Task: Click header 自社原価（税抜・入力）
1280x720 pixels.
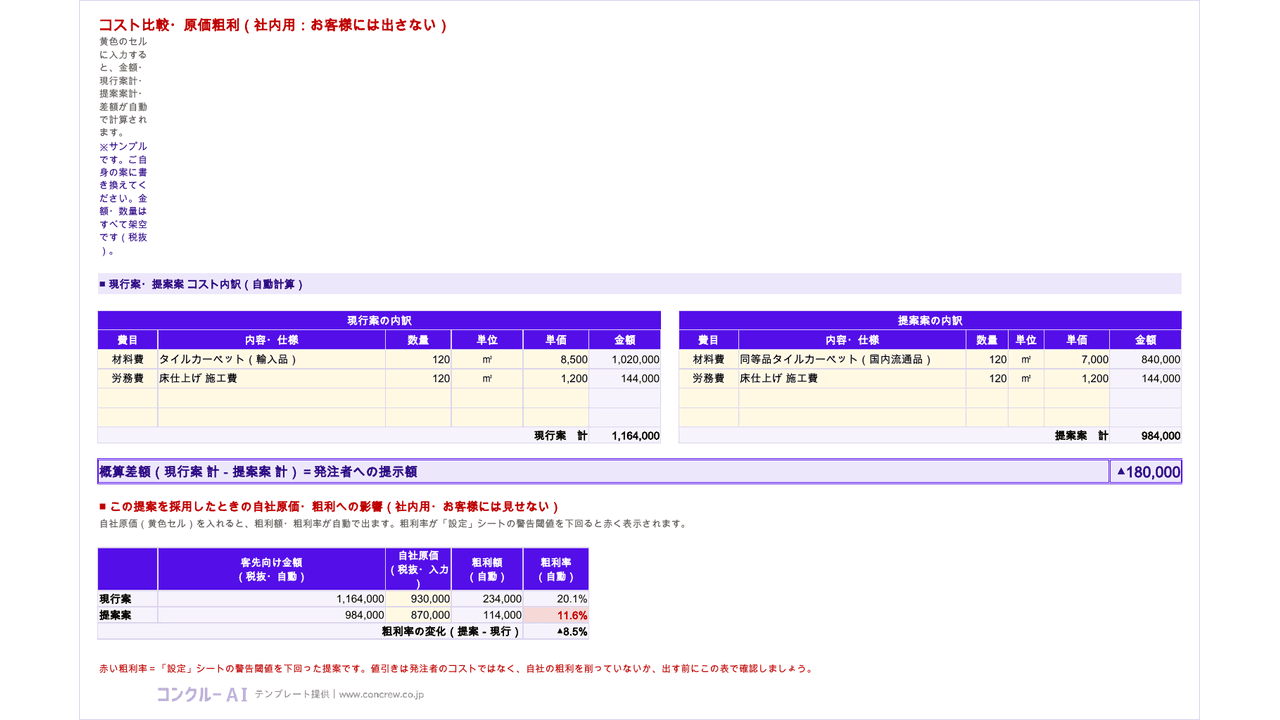Action: click(418, 569)
